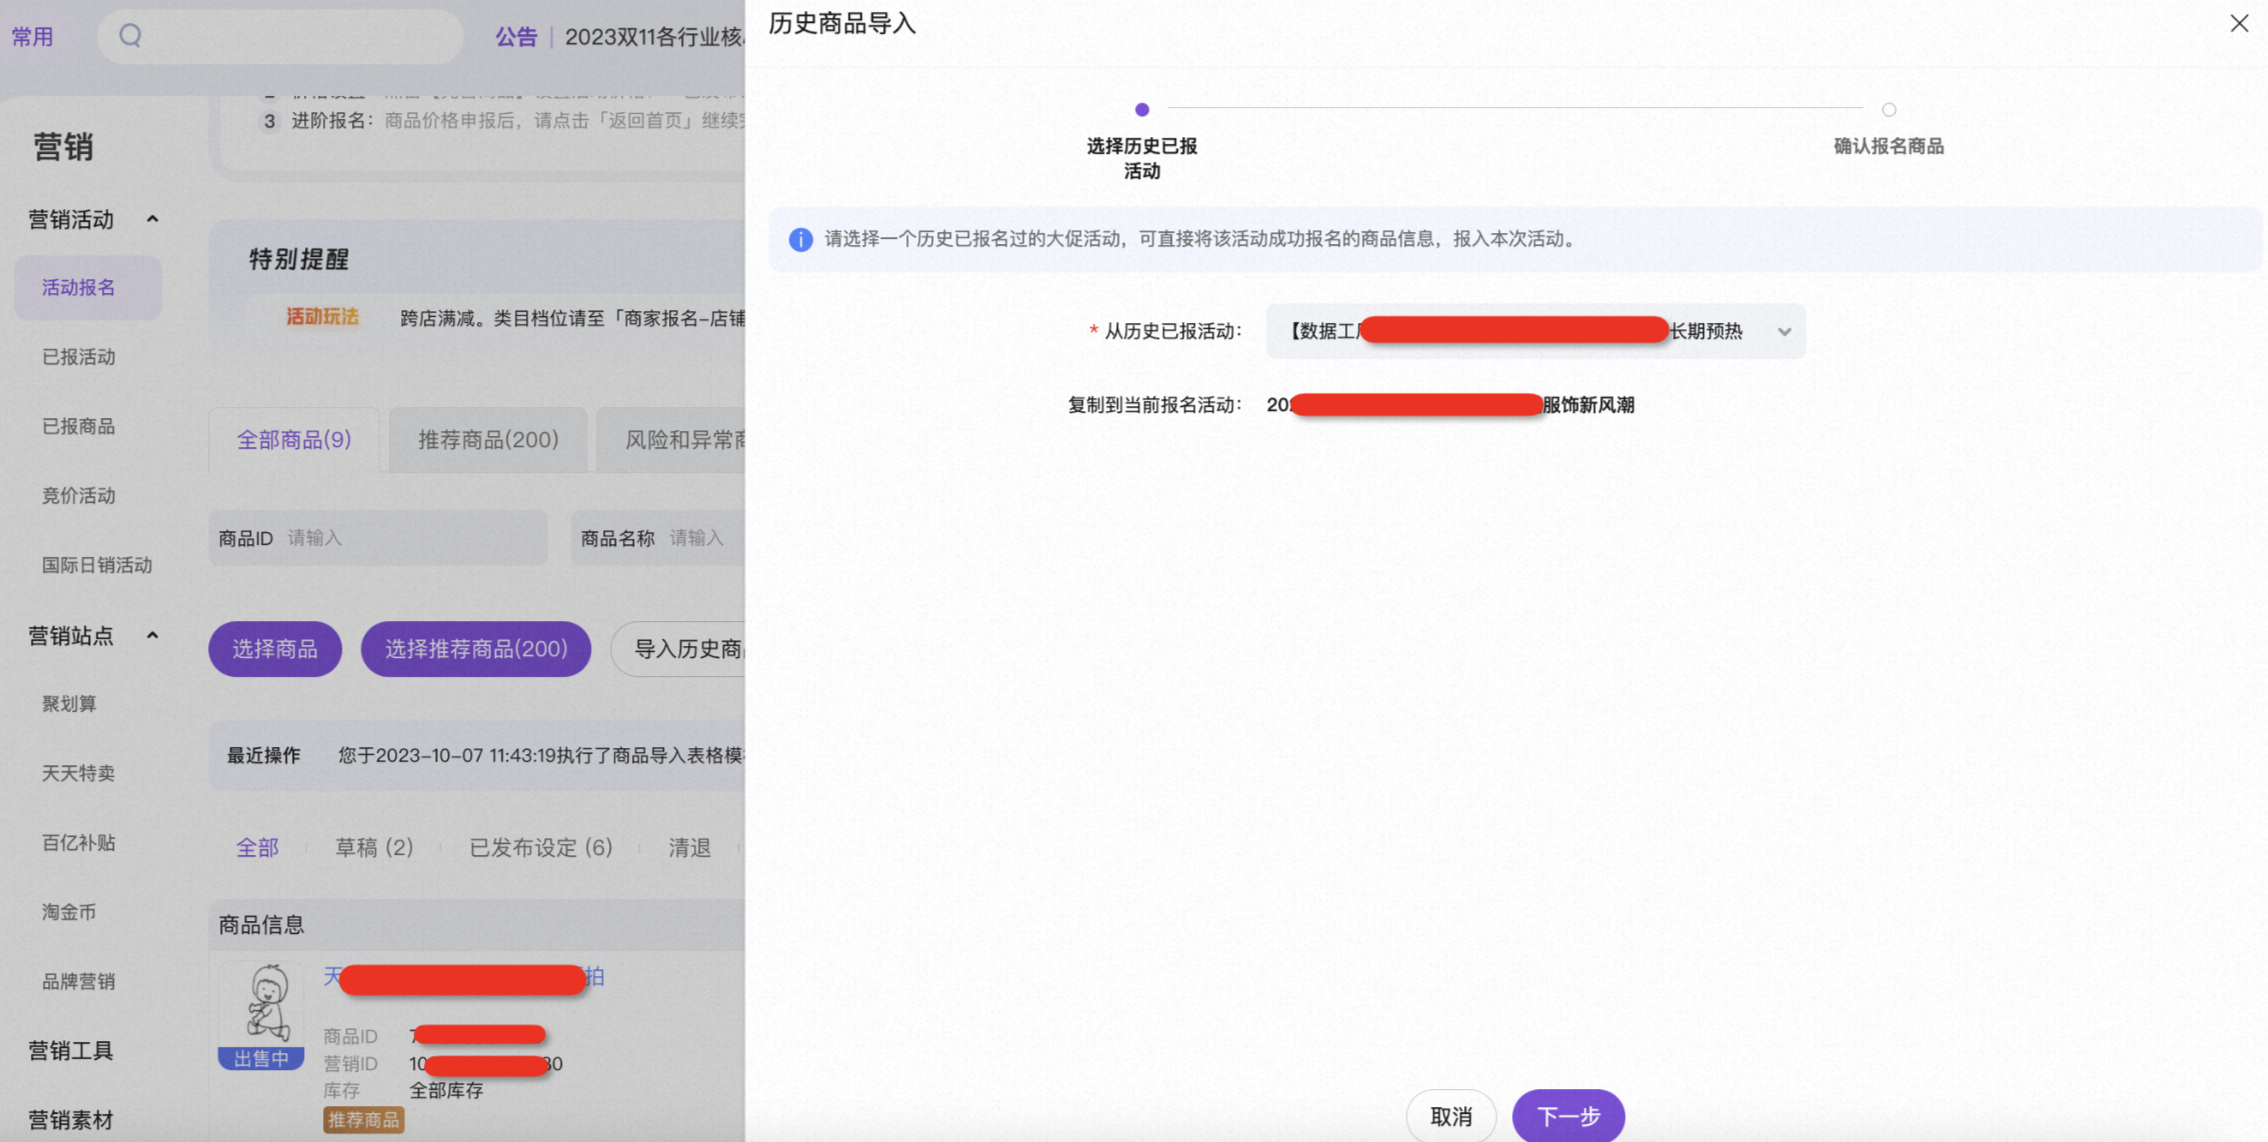
Task: Click the top search box
Action: pyautogui.click(x=280, y=37)
